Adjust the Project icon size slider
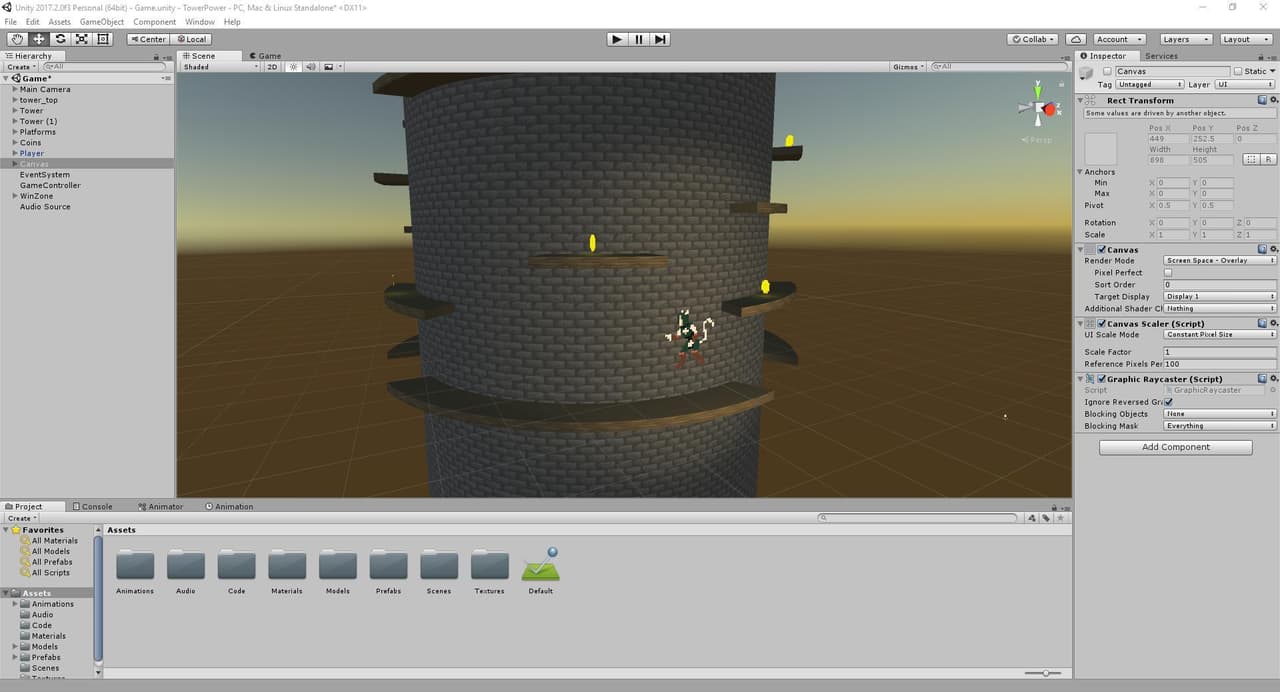The width and height of the screenshot is (1280, 692). click(1044, 673)
